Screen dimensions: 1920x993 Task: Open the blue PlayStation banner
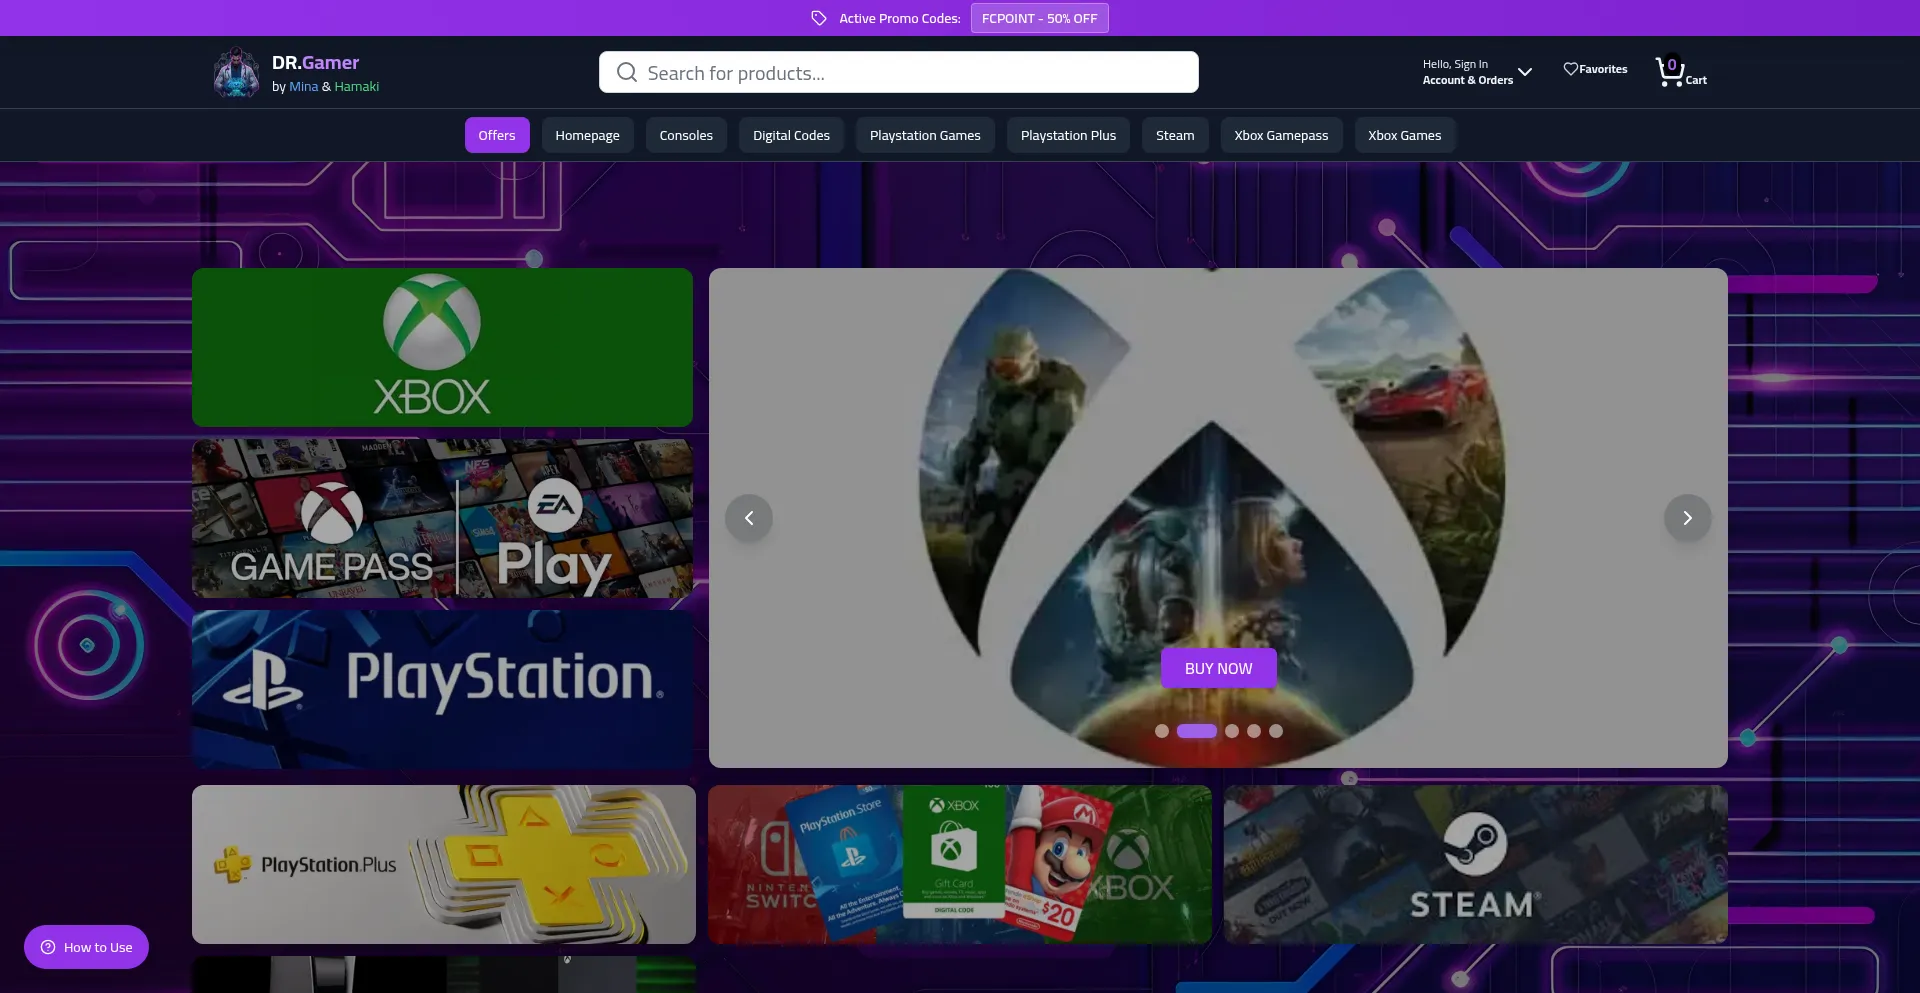point(442,689)
